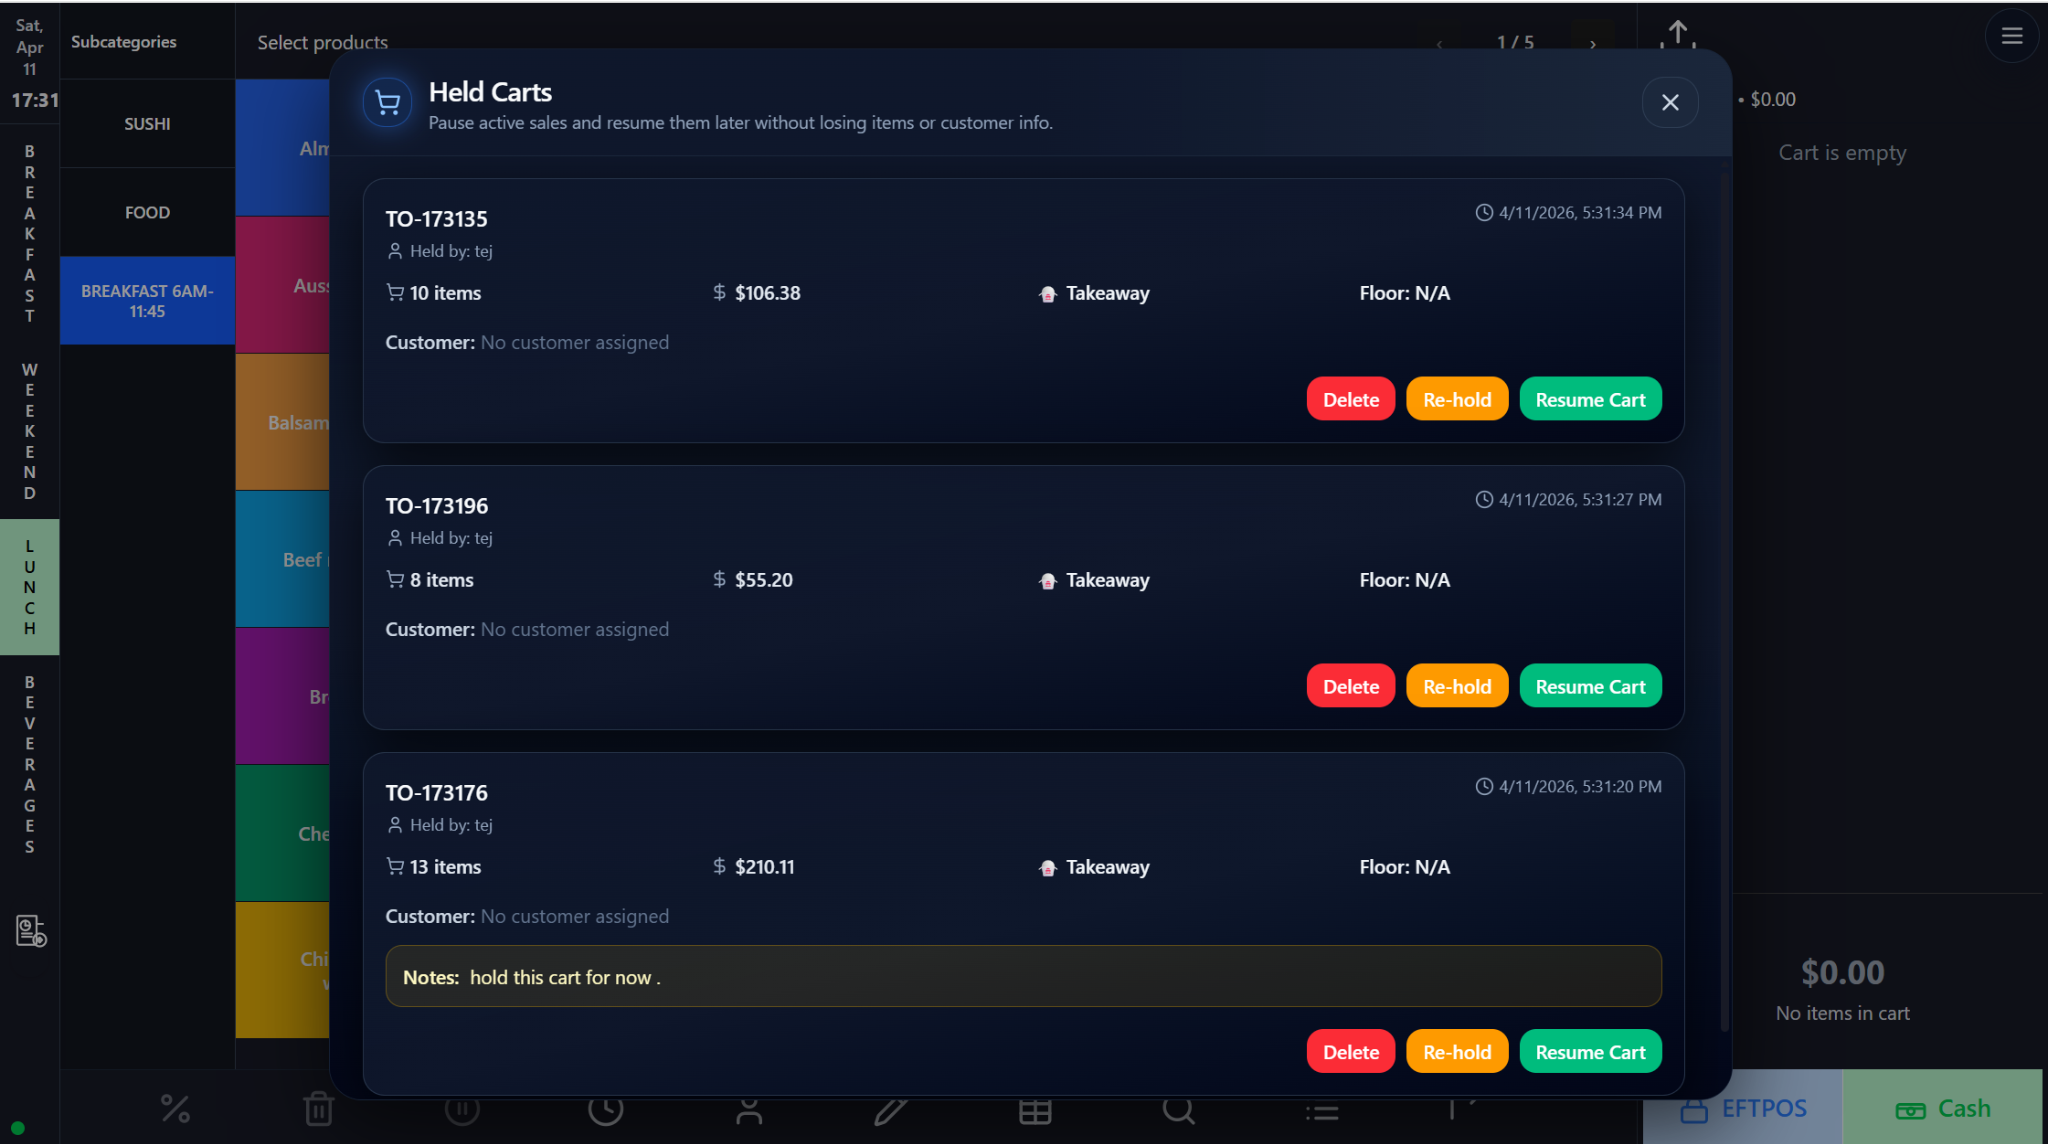Image resolution: width=2048 pixels, height=1144 pixels.
Task: Click '10 items' count label
Action: point(445,293)
